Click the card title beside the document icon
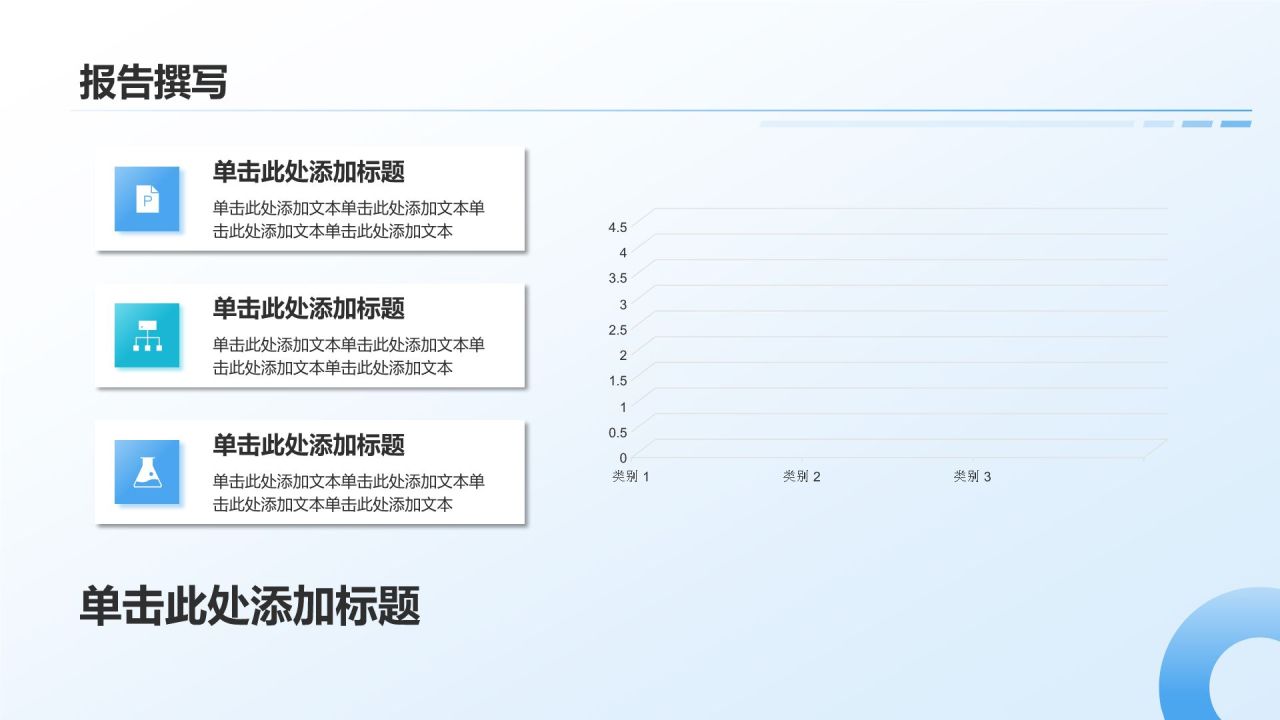This screenshot has height=720, width=1280. point(309,171)
